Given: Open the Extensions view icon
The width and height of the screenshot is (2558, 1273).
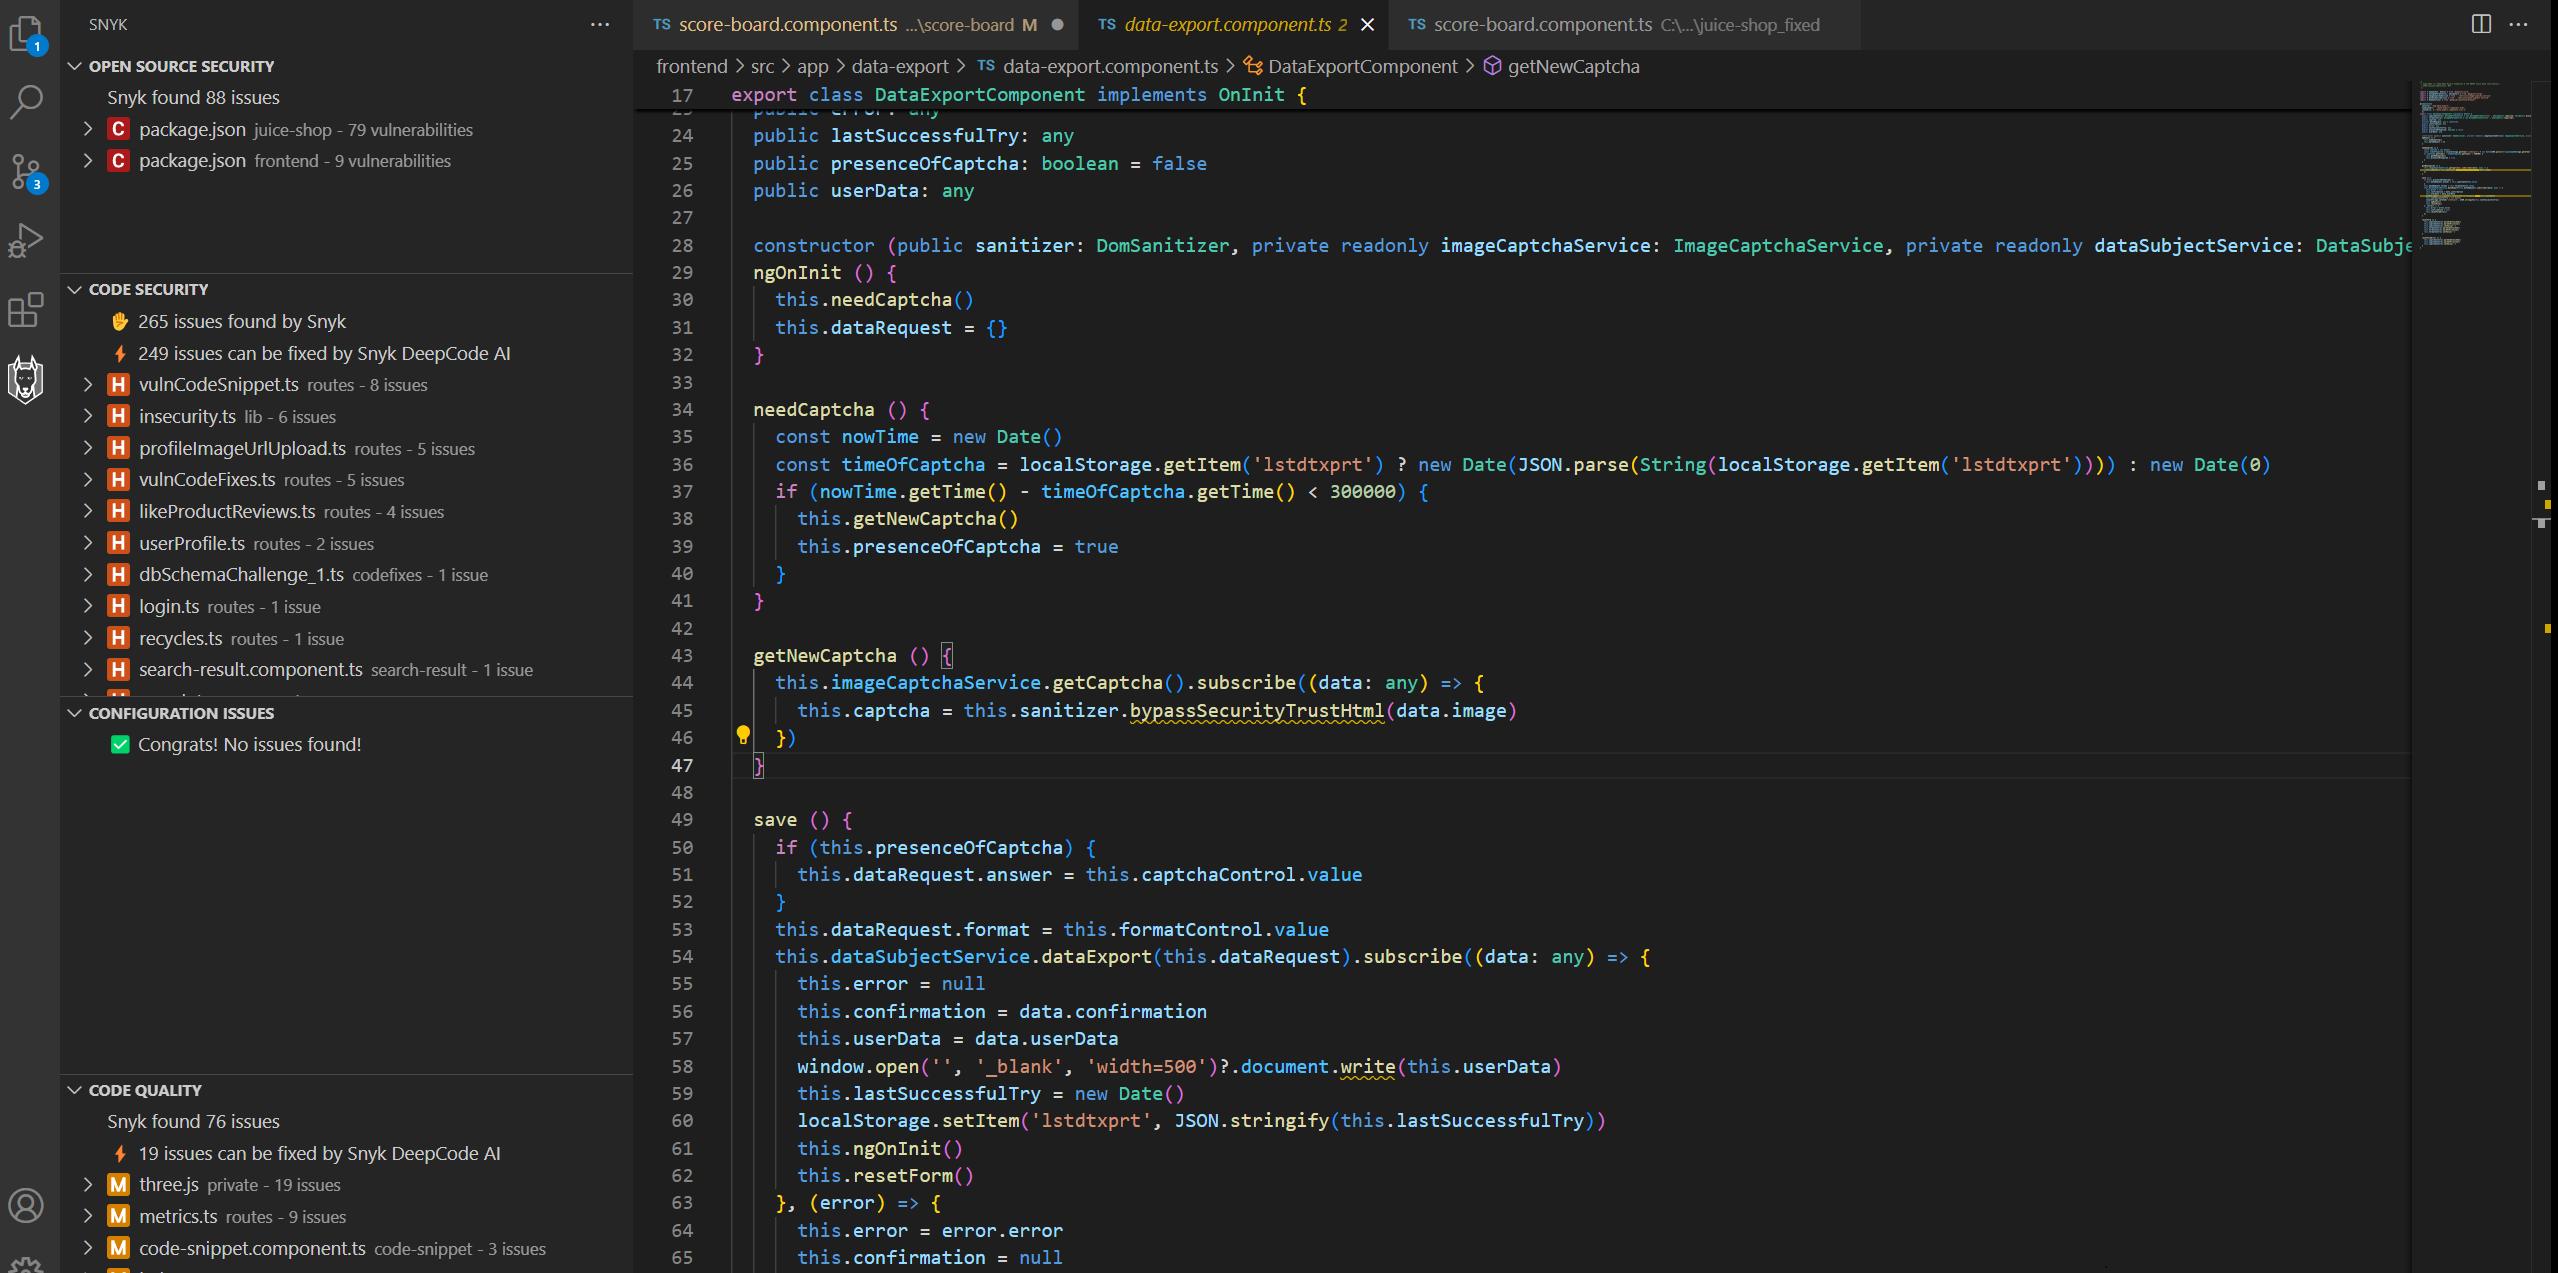Looking at the screenshot, I should (27, 309).
